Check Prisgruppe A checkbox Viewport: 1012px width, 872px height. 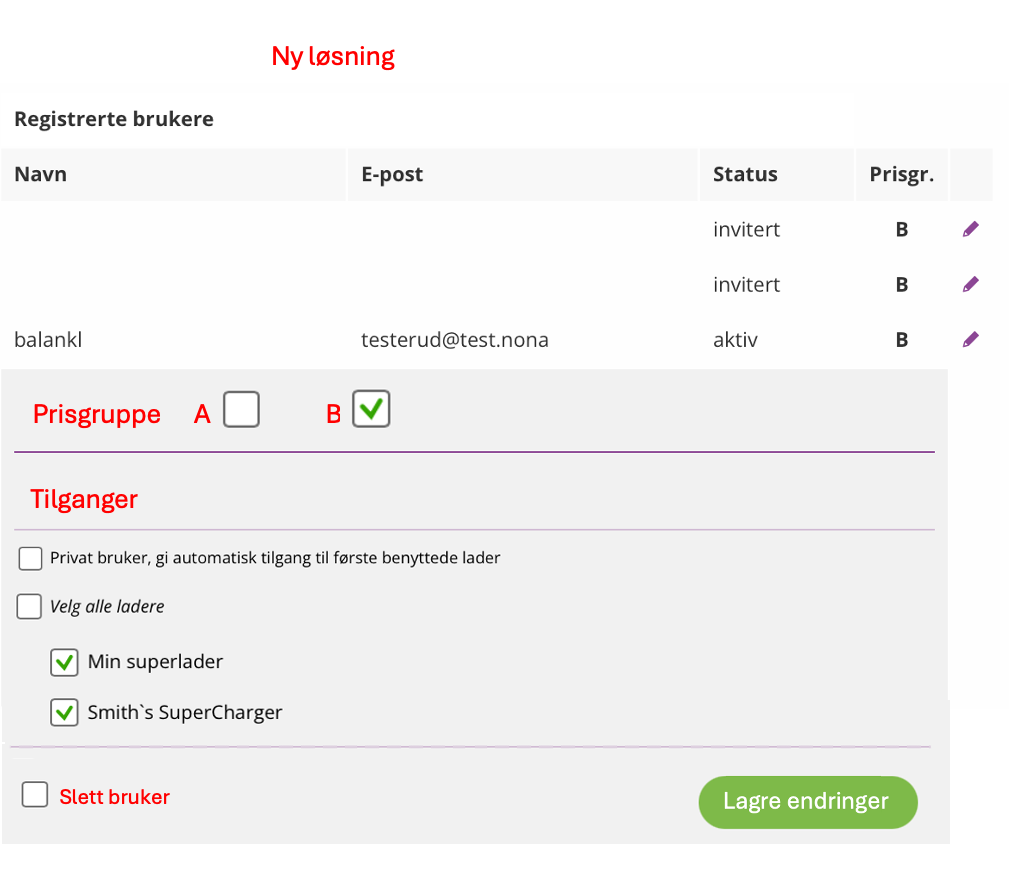[x=241, y=410]
